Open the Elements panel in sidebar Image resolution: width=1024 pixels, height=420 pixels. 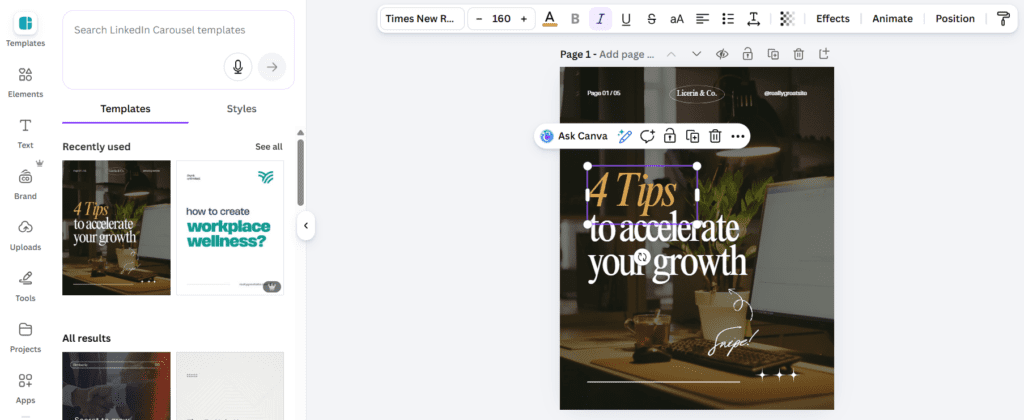click(25, 80)
